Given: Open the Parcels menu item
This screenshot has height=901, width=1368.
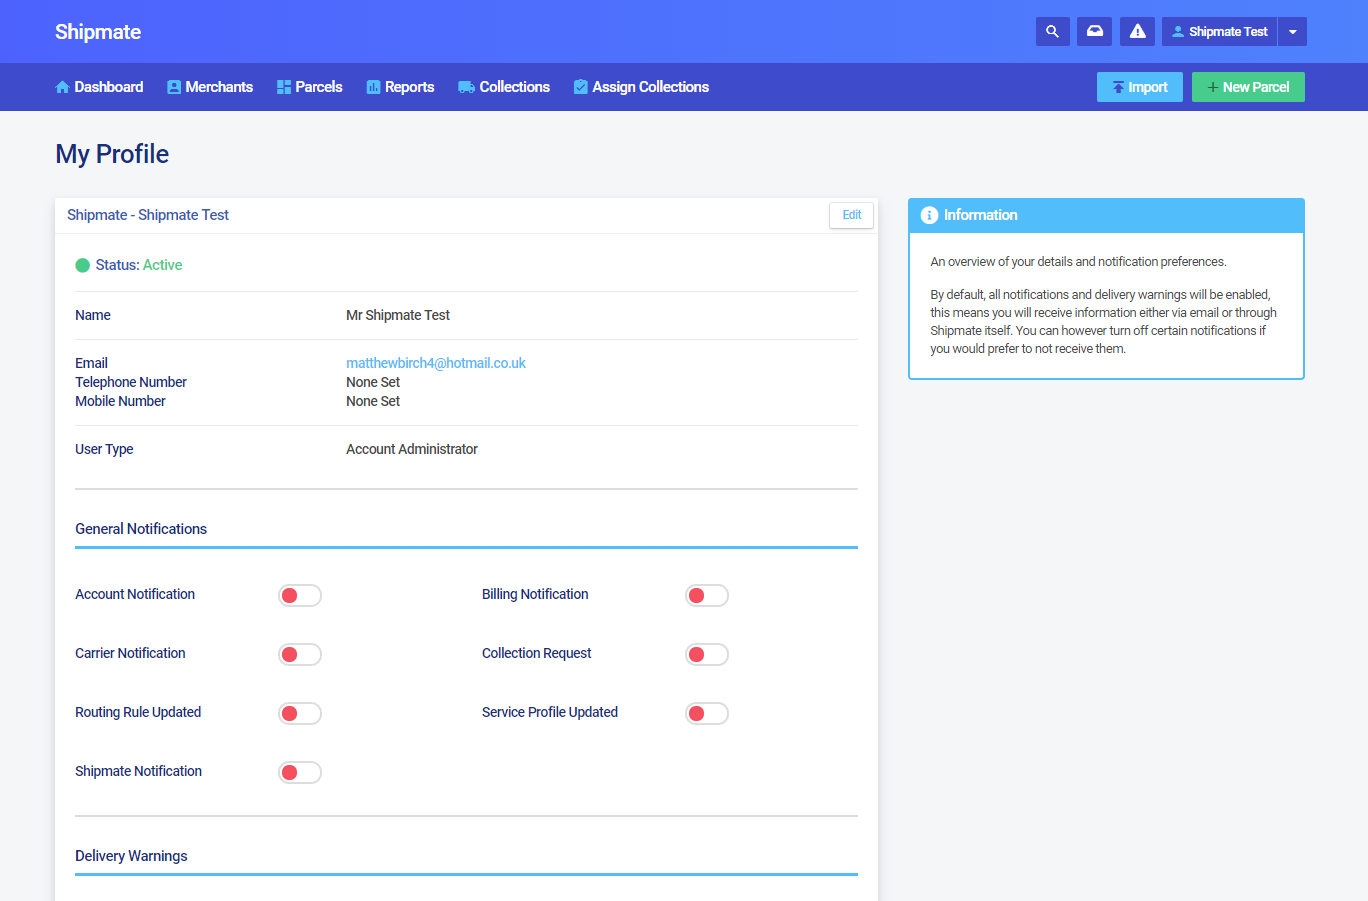Looking at the screenshot, I should point(310,87).
